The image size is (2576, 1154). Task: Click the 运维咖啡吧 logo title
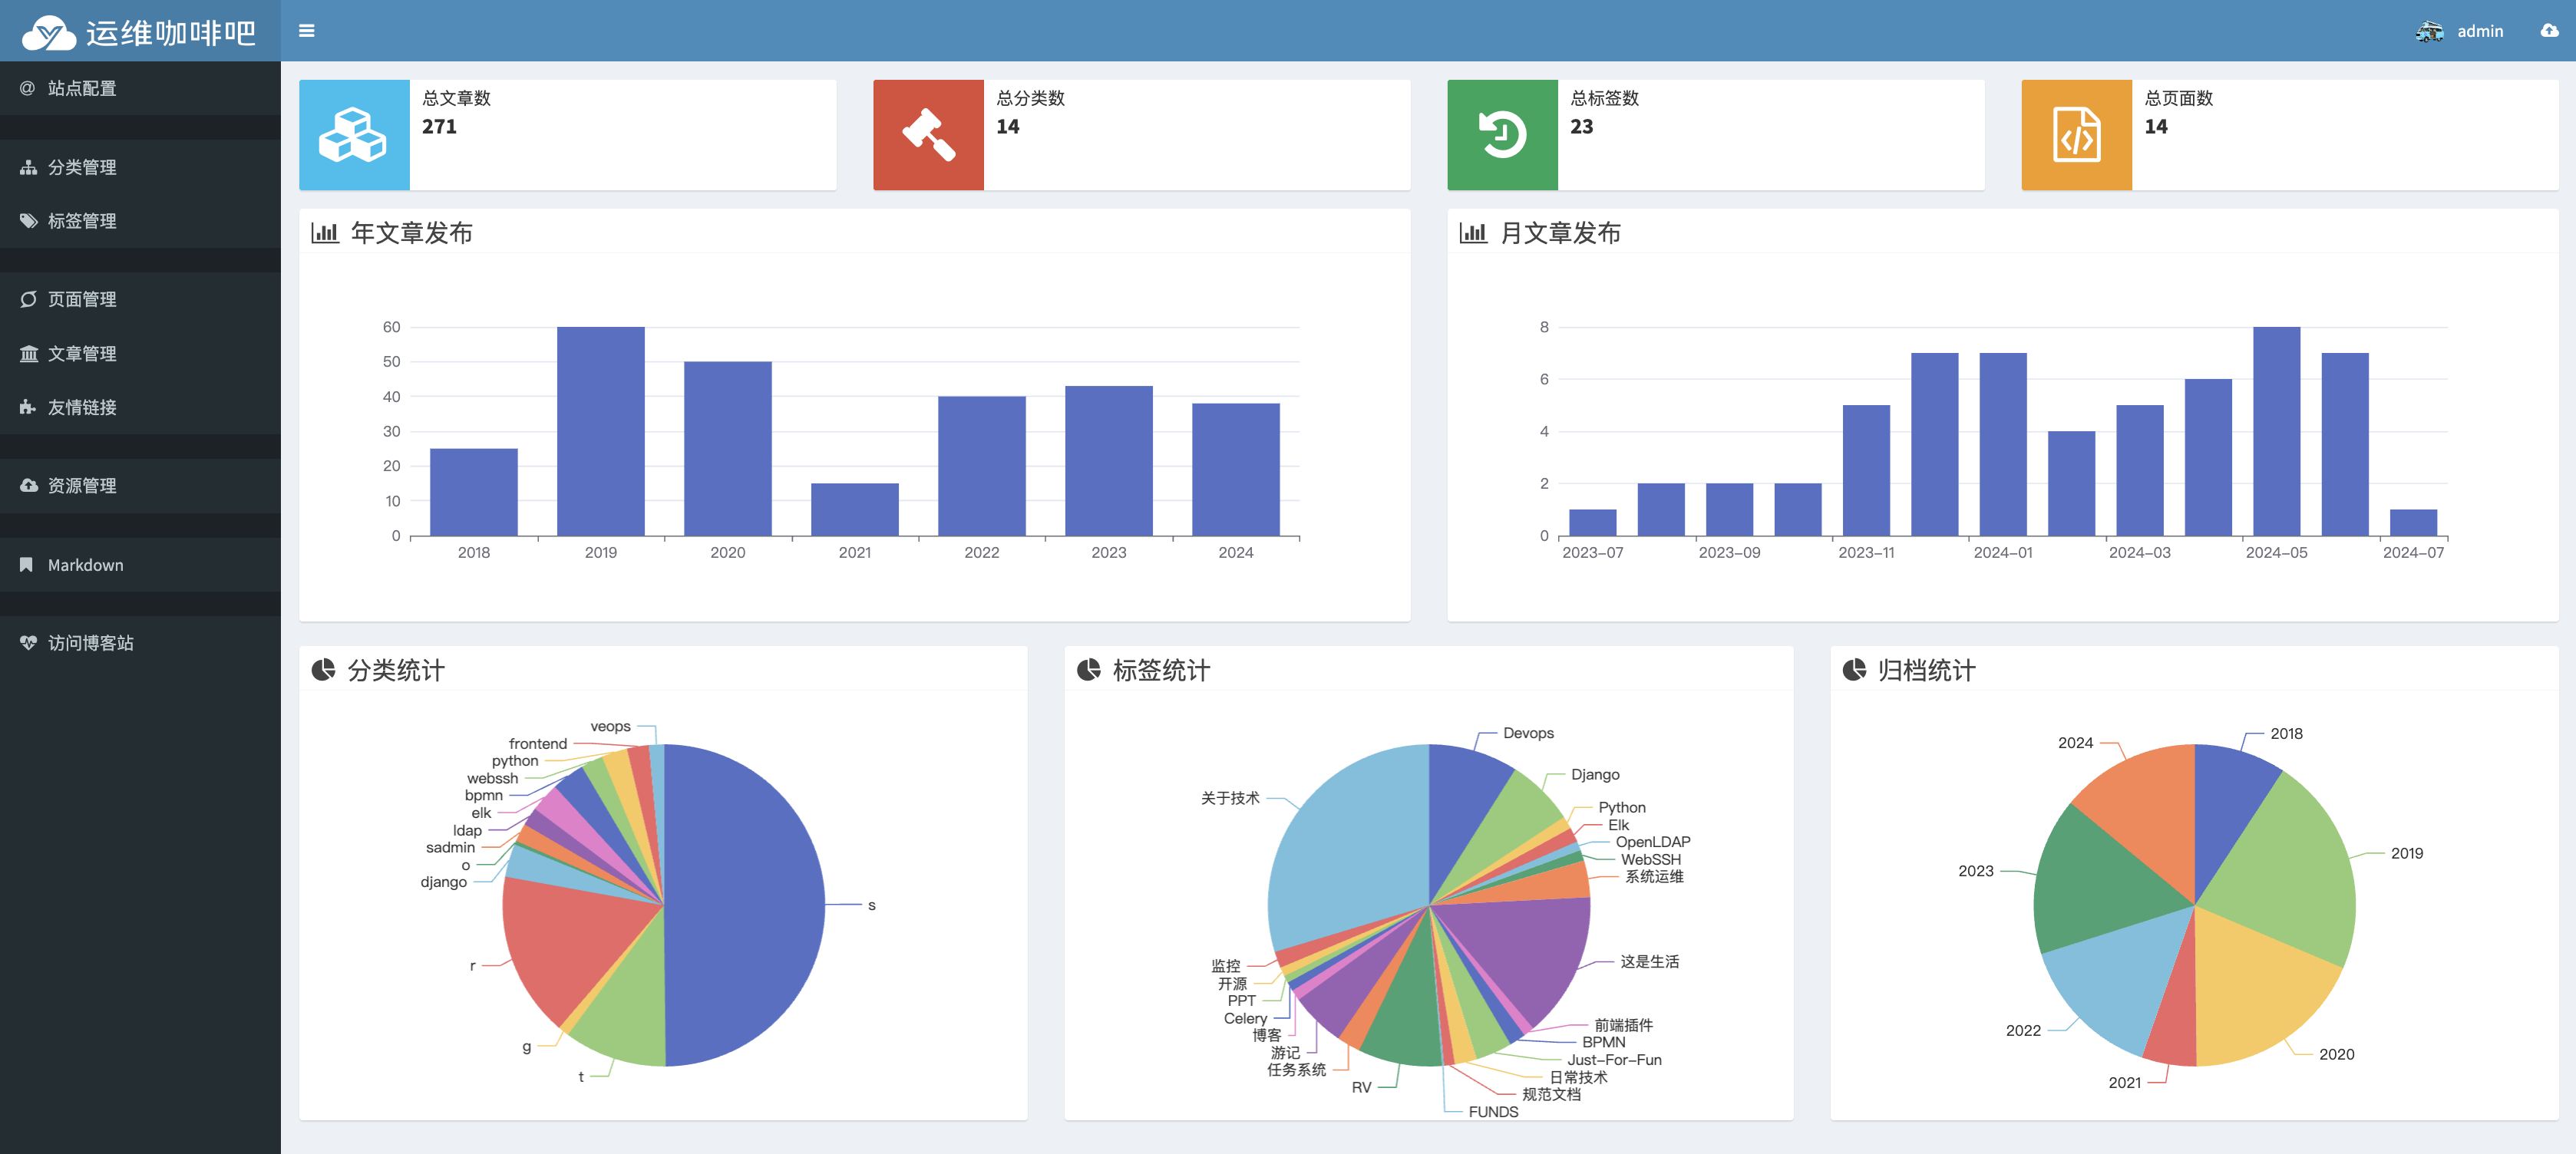(170, 33)
